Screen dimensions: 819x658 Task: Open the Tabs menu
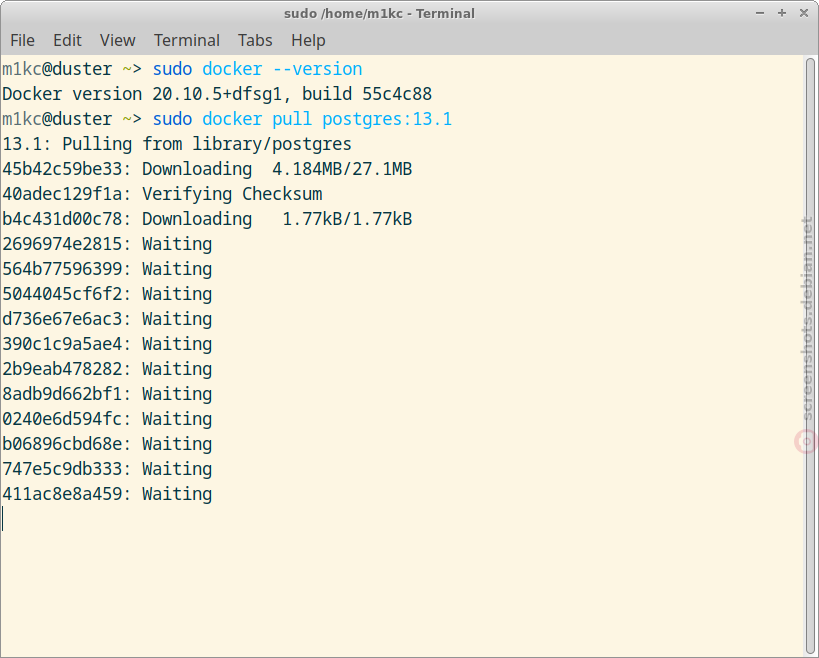point(255,40)
